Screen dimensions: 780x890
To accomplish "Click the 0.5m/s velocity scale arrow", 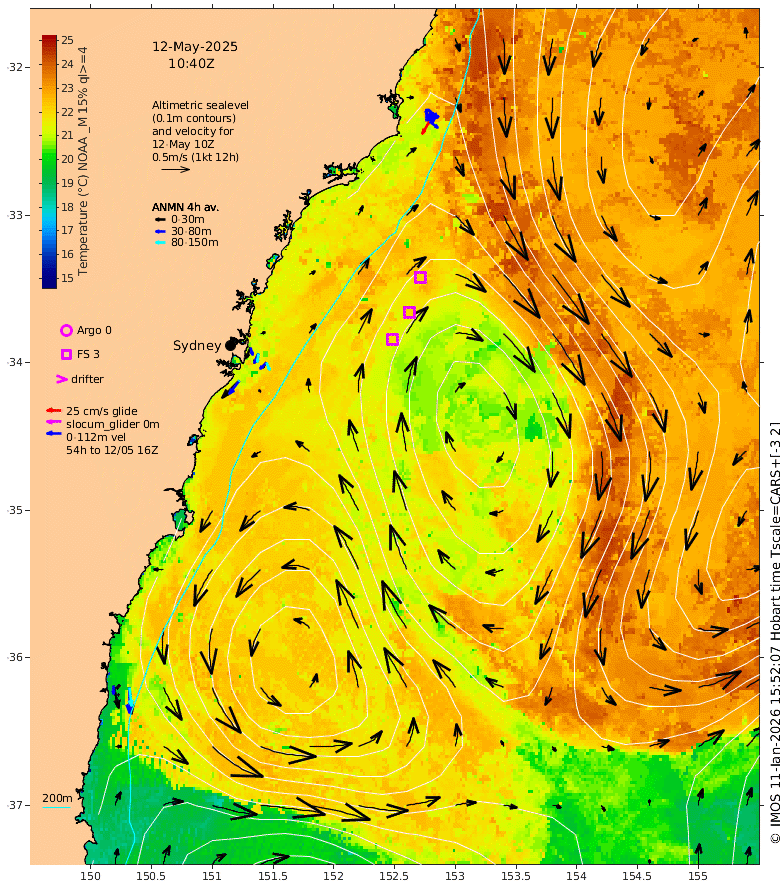I will coord(175,169).
